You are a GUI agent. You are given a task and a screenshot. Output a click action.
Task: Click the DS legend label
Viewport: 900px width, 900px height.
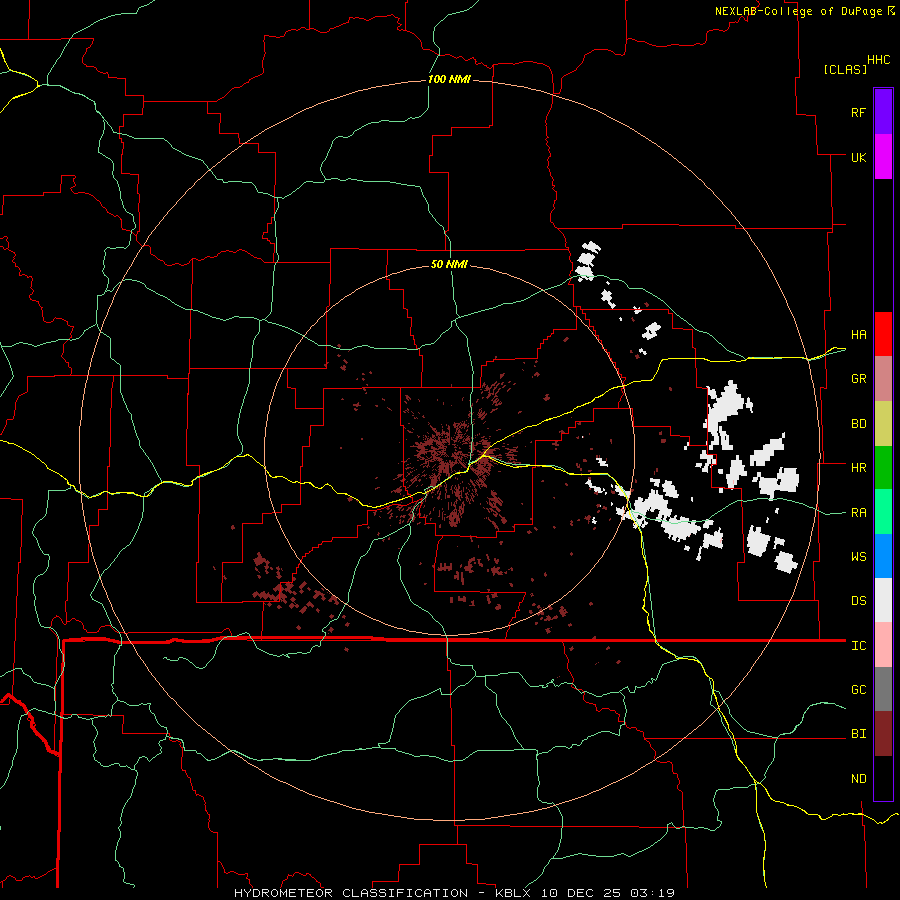858,601
